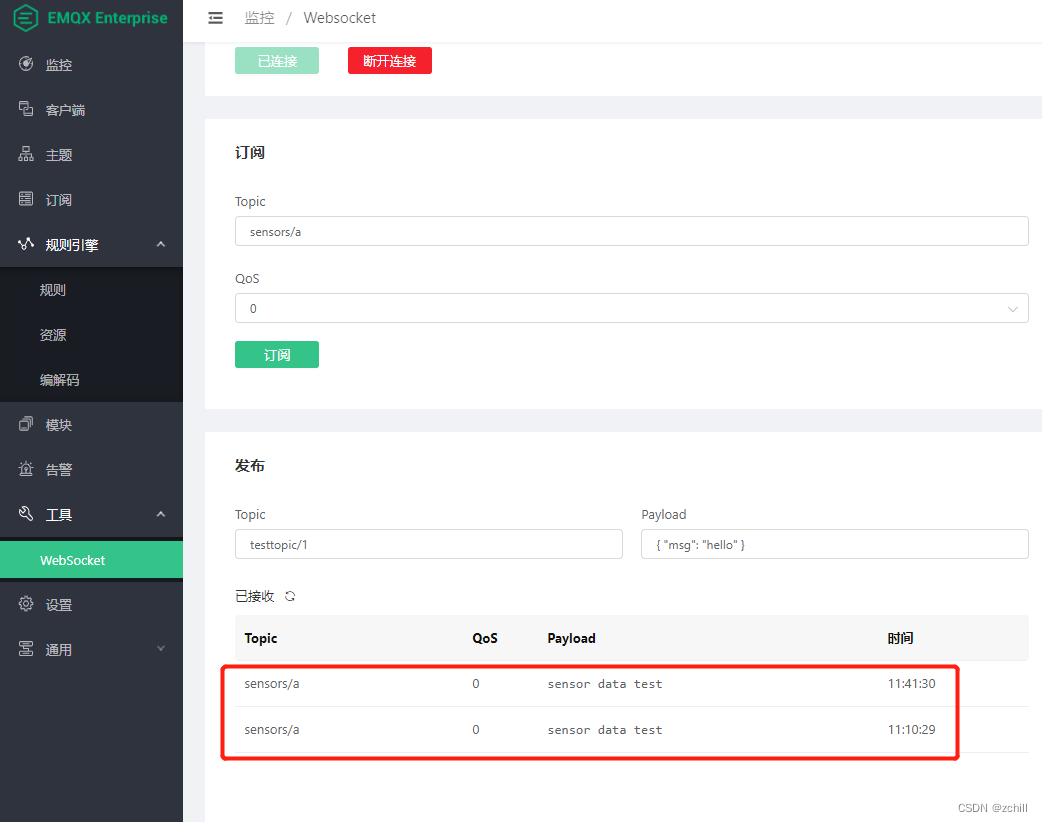Open the subscribe QoS dropdown
Image resolution: width=1042 pixels, height=822 pixels.
pos(631,308)
